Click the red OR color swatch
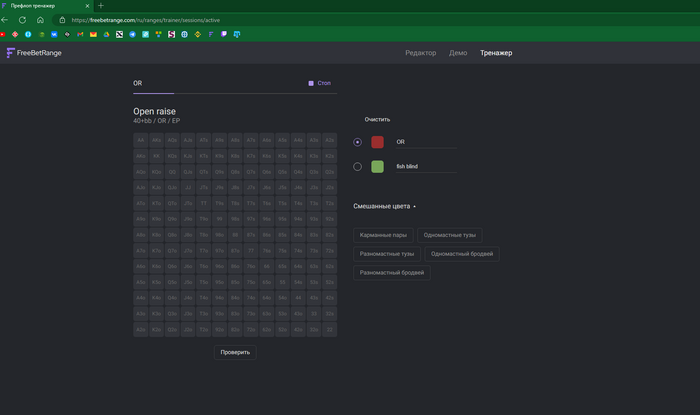This screenshot has height=415, width=700. pyautogui.click(x=377, y=142)
